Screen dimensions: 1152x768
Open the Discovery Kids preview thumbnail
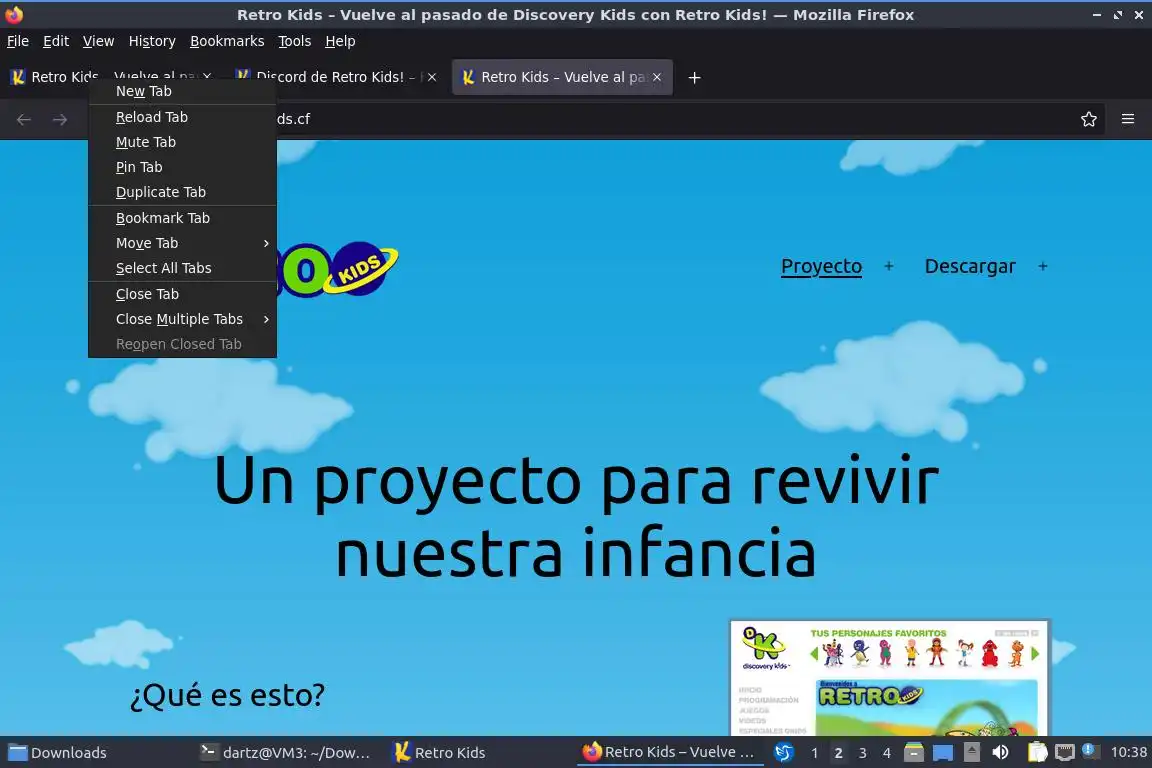pos(890,678)
